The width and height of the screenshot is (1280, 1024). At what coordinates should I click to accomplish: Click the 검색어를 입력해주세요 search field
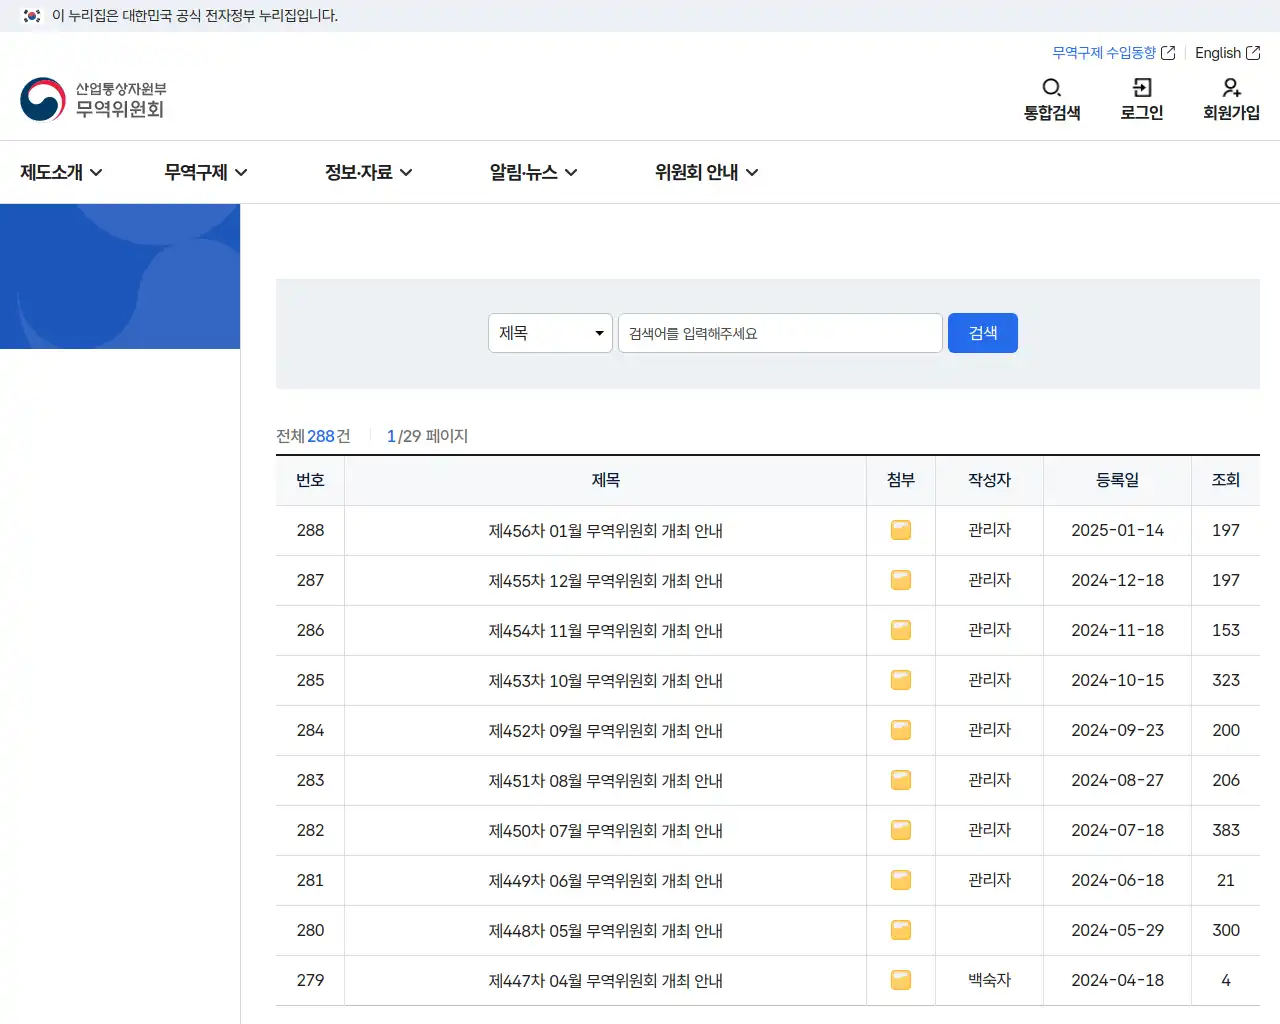(x=780, y=333)
